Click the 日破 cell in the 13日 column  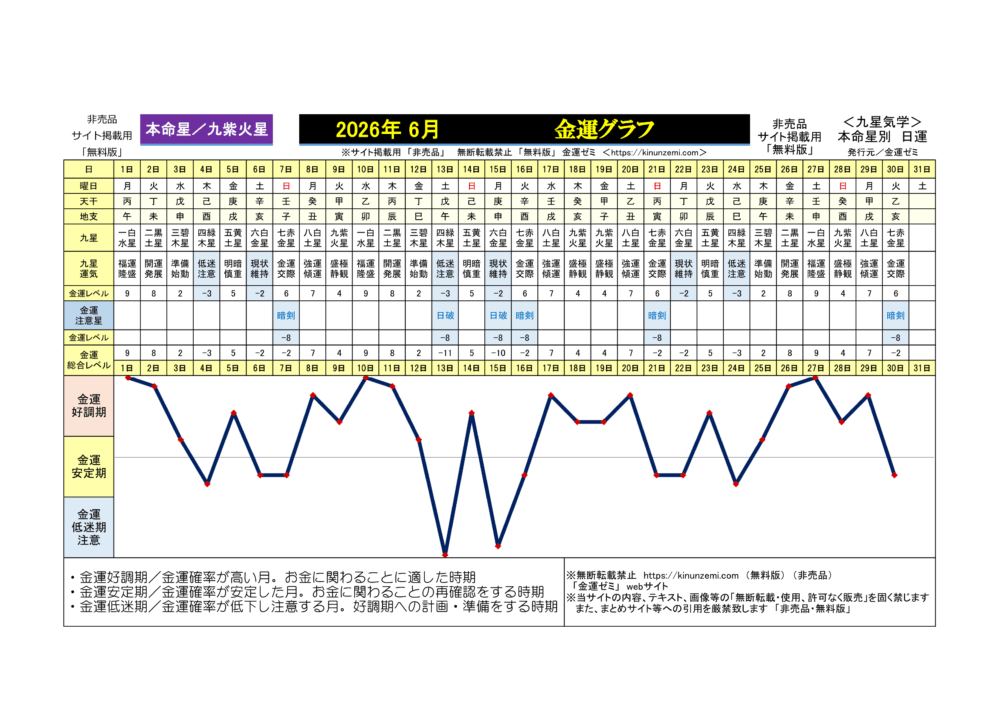pos(445,315)
